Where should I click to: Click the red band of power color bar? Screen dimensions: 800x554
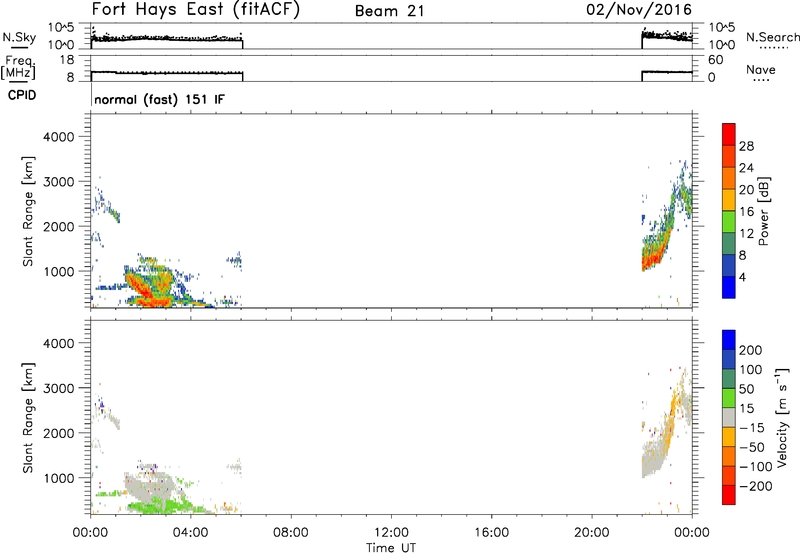[729, 134]
